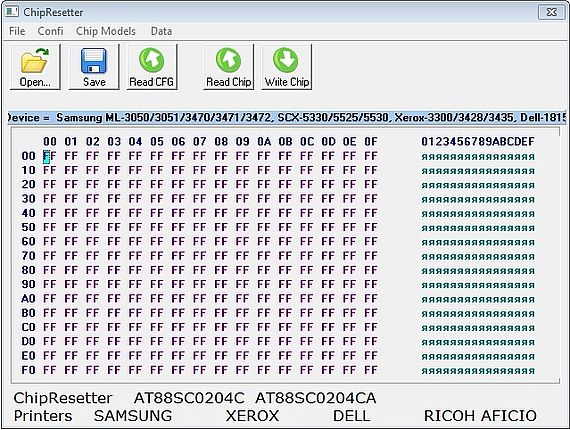Select the highlighted FF byte at 00
The height and width of the screenshot is (430, 570).
click(x=49, y=156)
